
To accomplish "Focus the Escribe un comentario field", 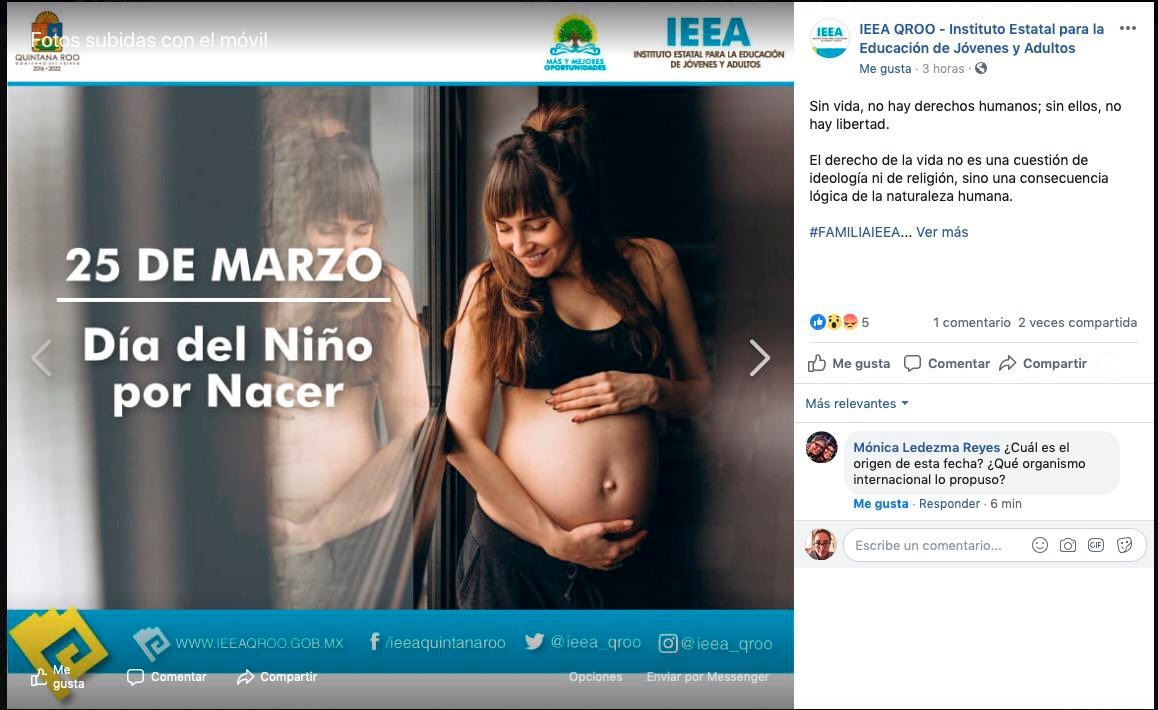I will [x=936, y=545].
